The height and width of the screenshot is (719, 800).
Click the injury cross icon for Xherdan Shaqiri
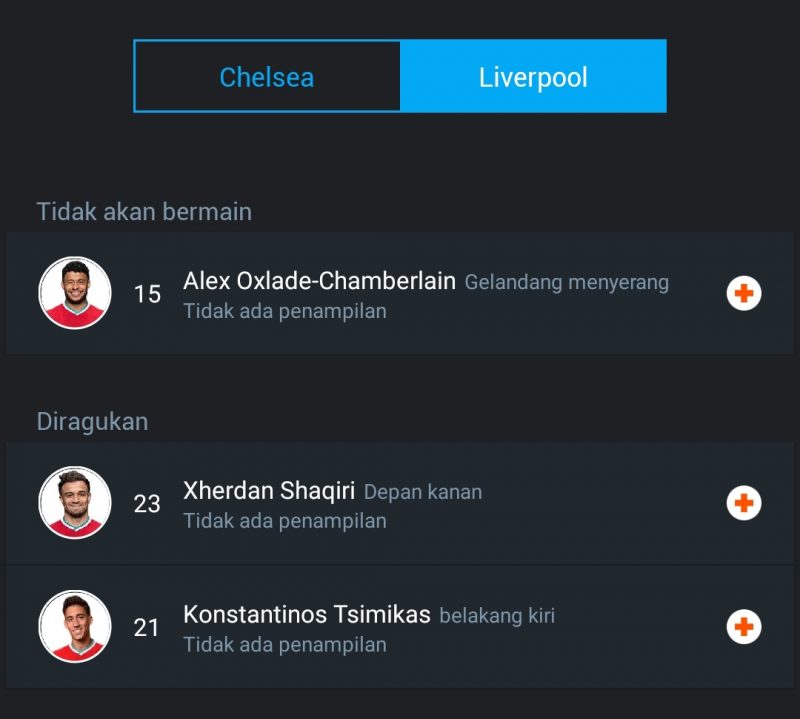tap(744, 503)
